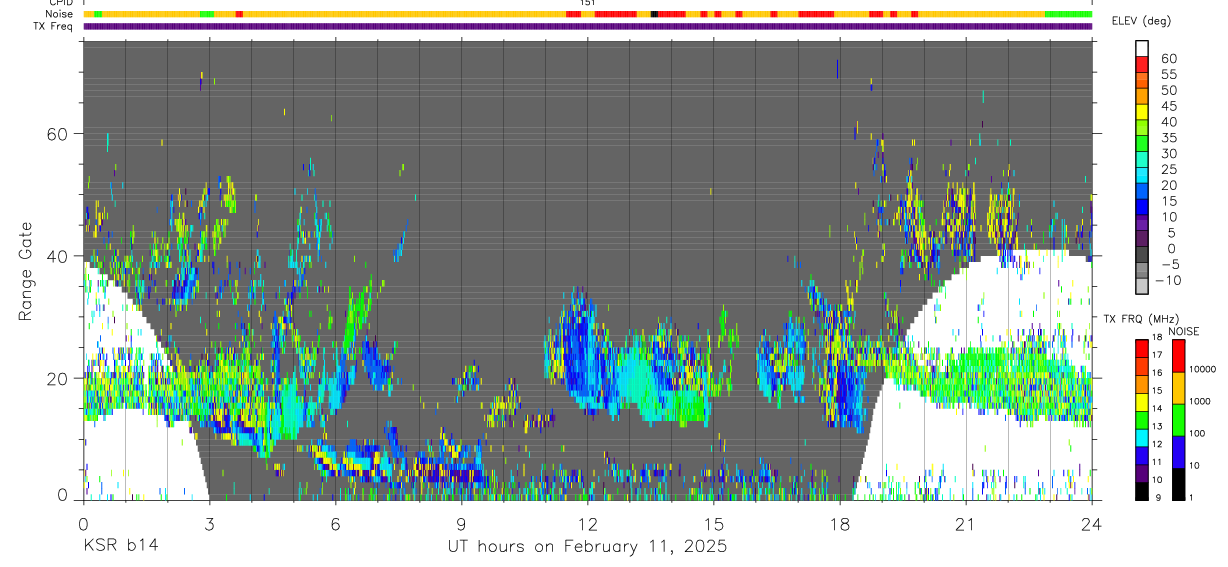Select the red 18 MHz TX frequency swatch

click(1142, 347)
